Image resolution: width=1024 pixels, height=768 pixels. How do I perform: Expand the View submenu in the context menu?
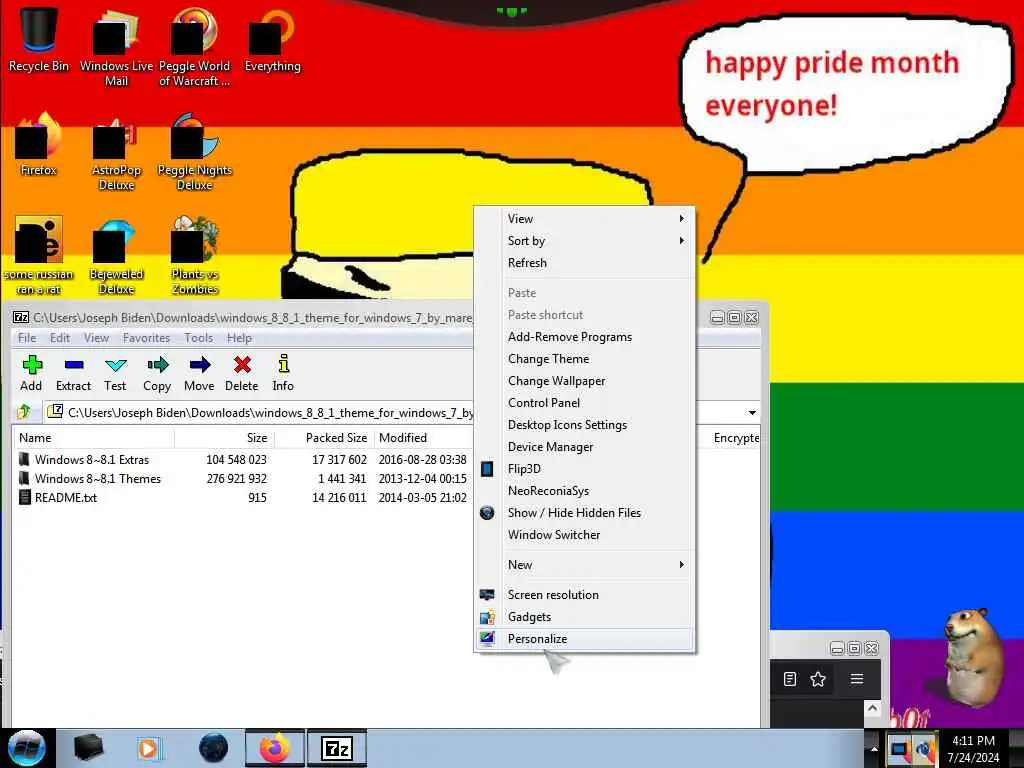[x=584, y=219]
